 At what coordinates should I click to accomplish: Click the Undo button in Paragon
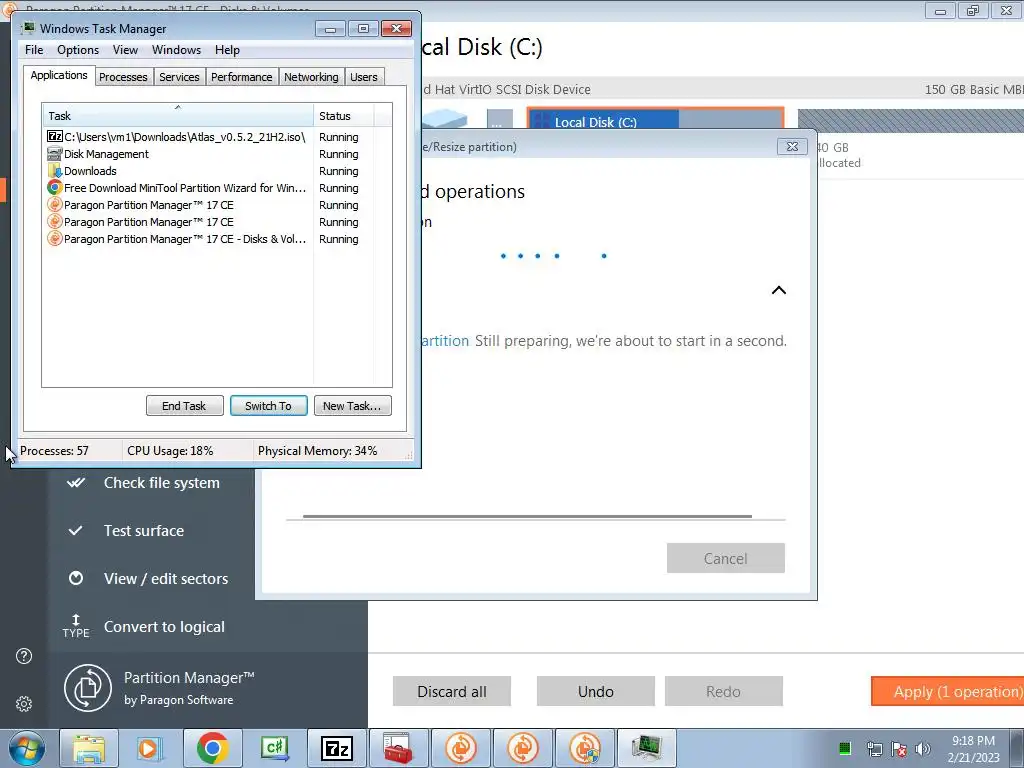(x=596, y=691)
